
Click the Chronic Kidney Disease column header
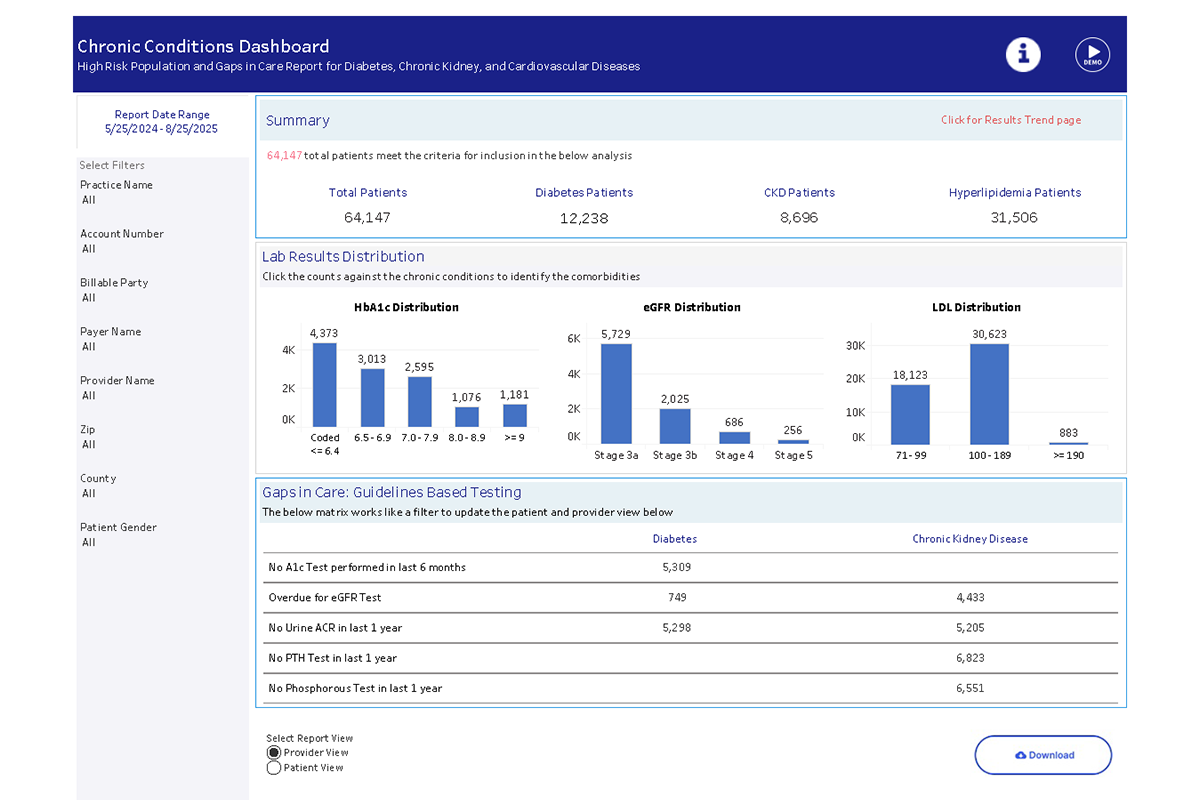click(970, 538)
